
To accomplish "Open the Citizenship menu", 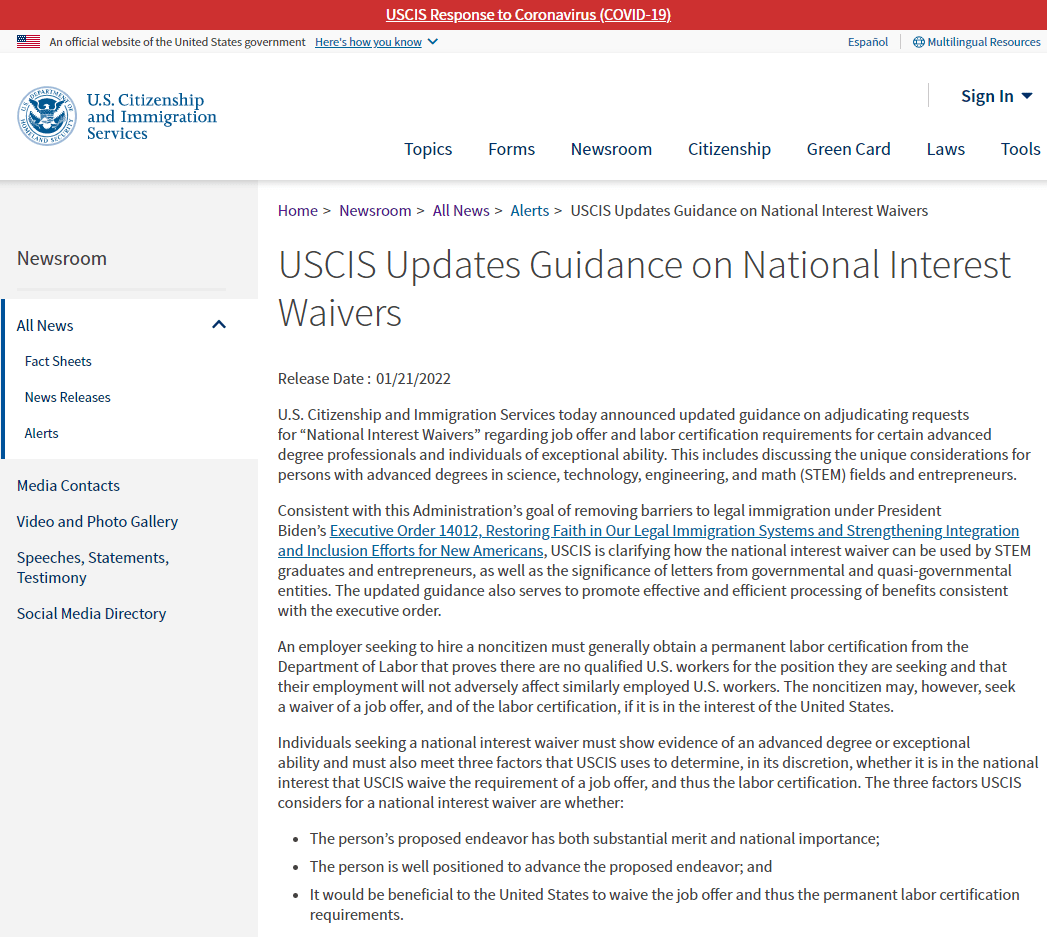I will tap(729, 149).
